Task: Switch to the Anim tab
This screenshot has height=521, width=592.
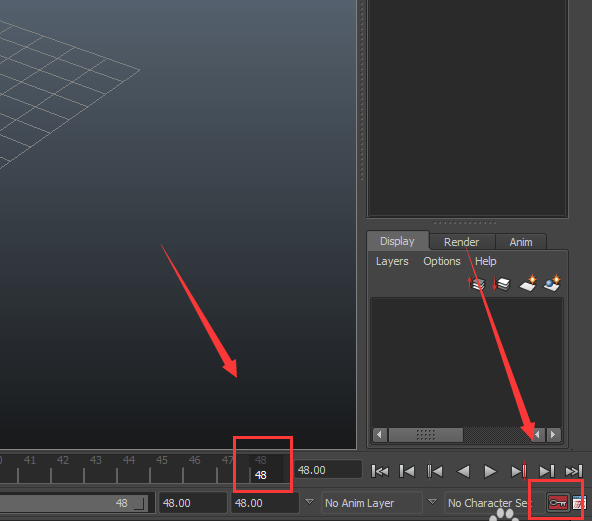Action: (521, 242)
